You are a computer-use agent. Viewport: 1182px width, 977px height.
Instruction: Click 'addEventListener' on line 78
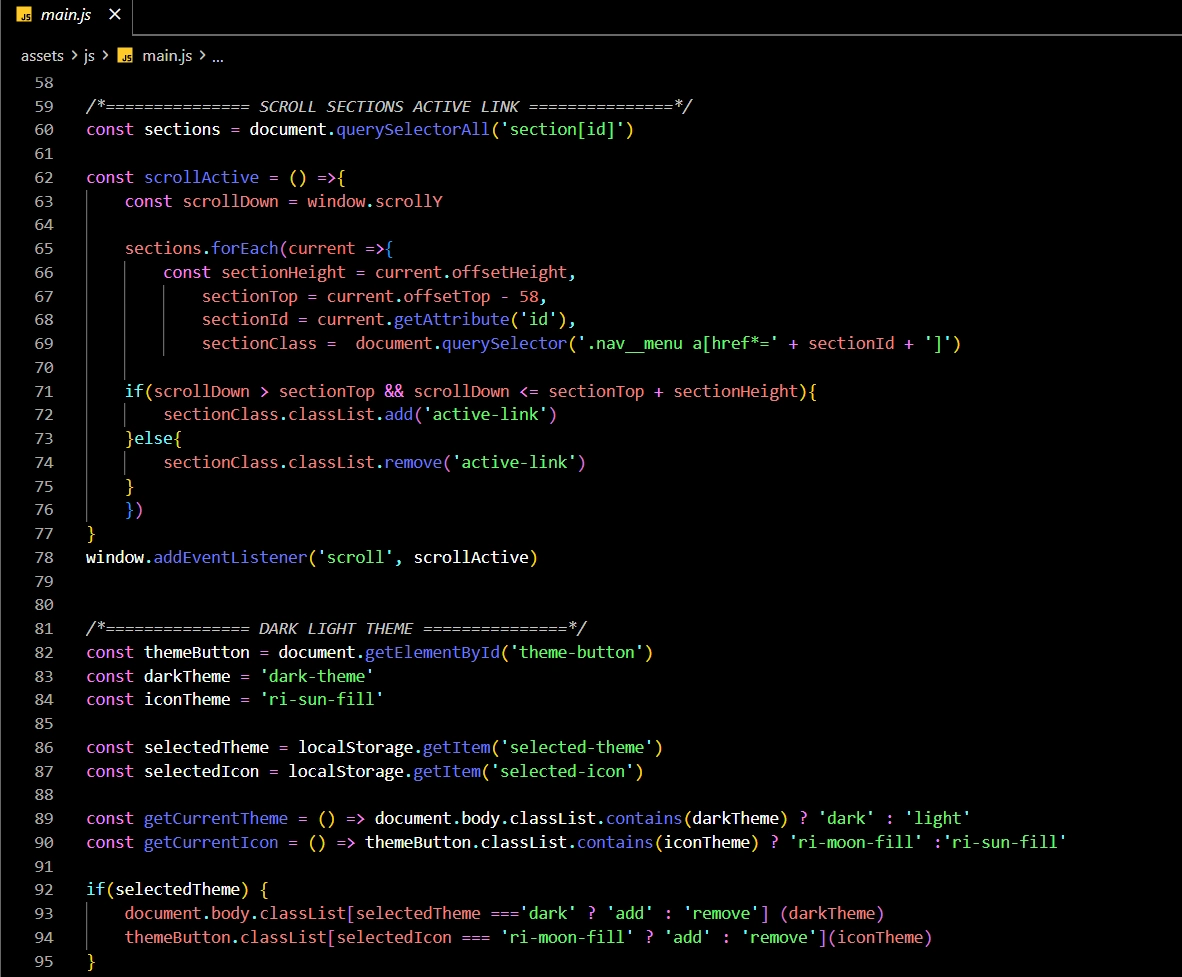tap(230, 558)
